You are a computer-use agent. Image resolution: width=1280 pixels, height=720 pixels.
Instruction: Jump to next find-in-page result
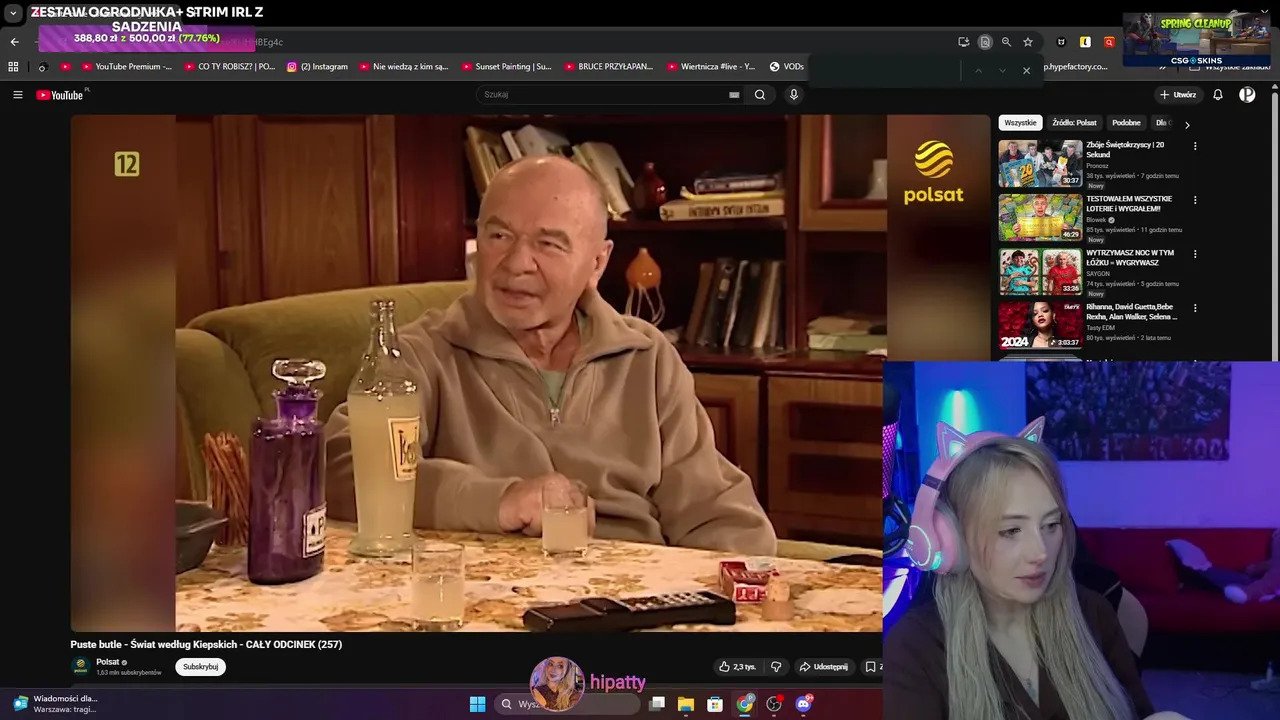click(1002, 70)
